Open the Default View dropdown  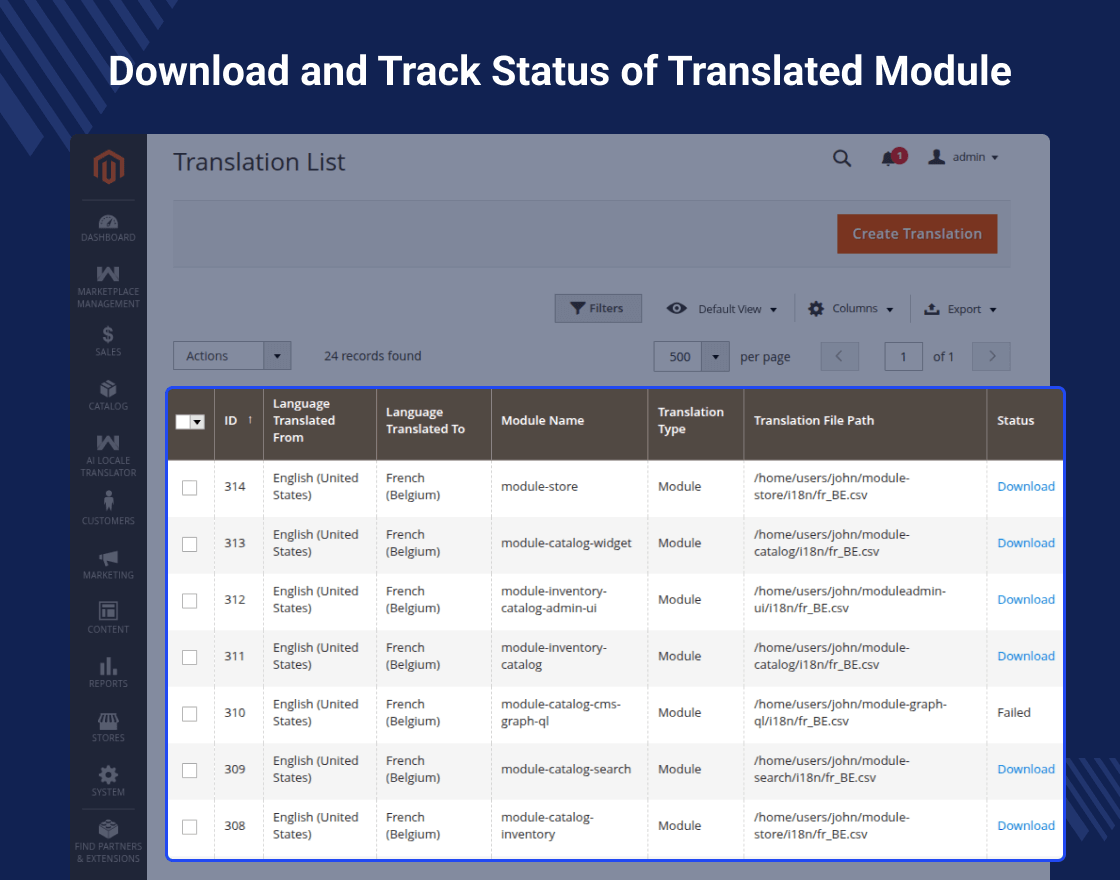point(723,309)
